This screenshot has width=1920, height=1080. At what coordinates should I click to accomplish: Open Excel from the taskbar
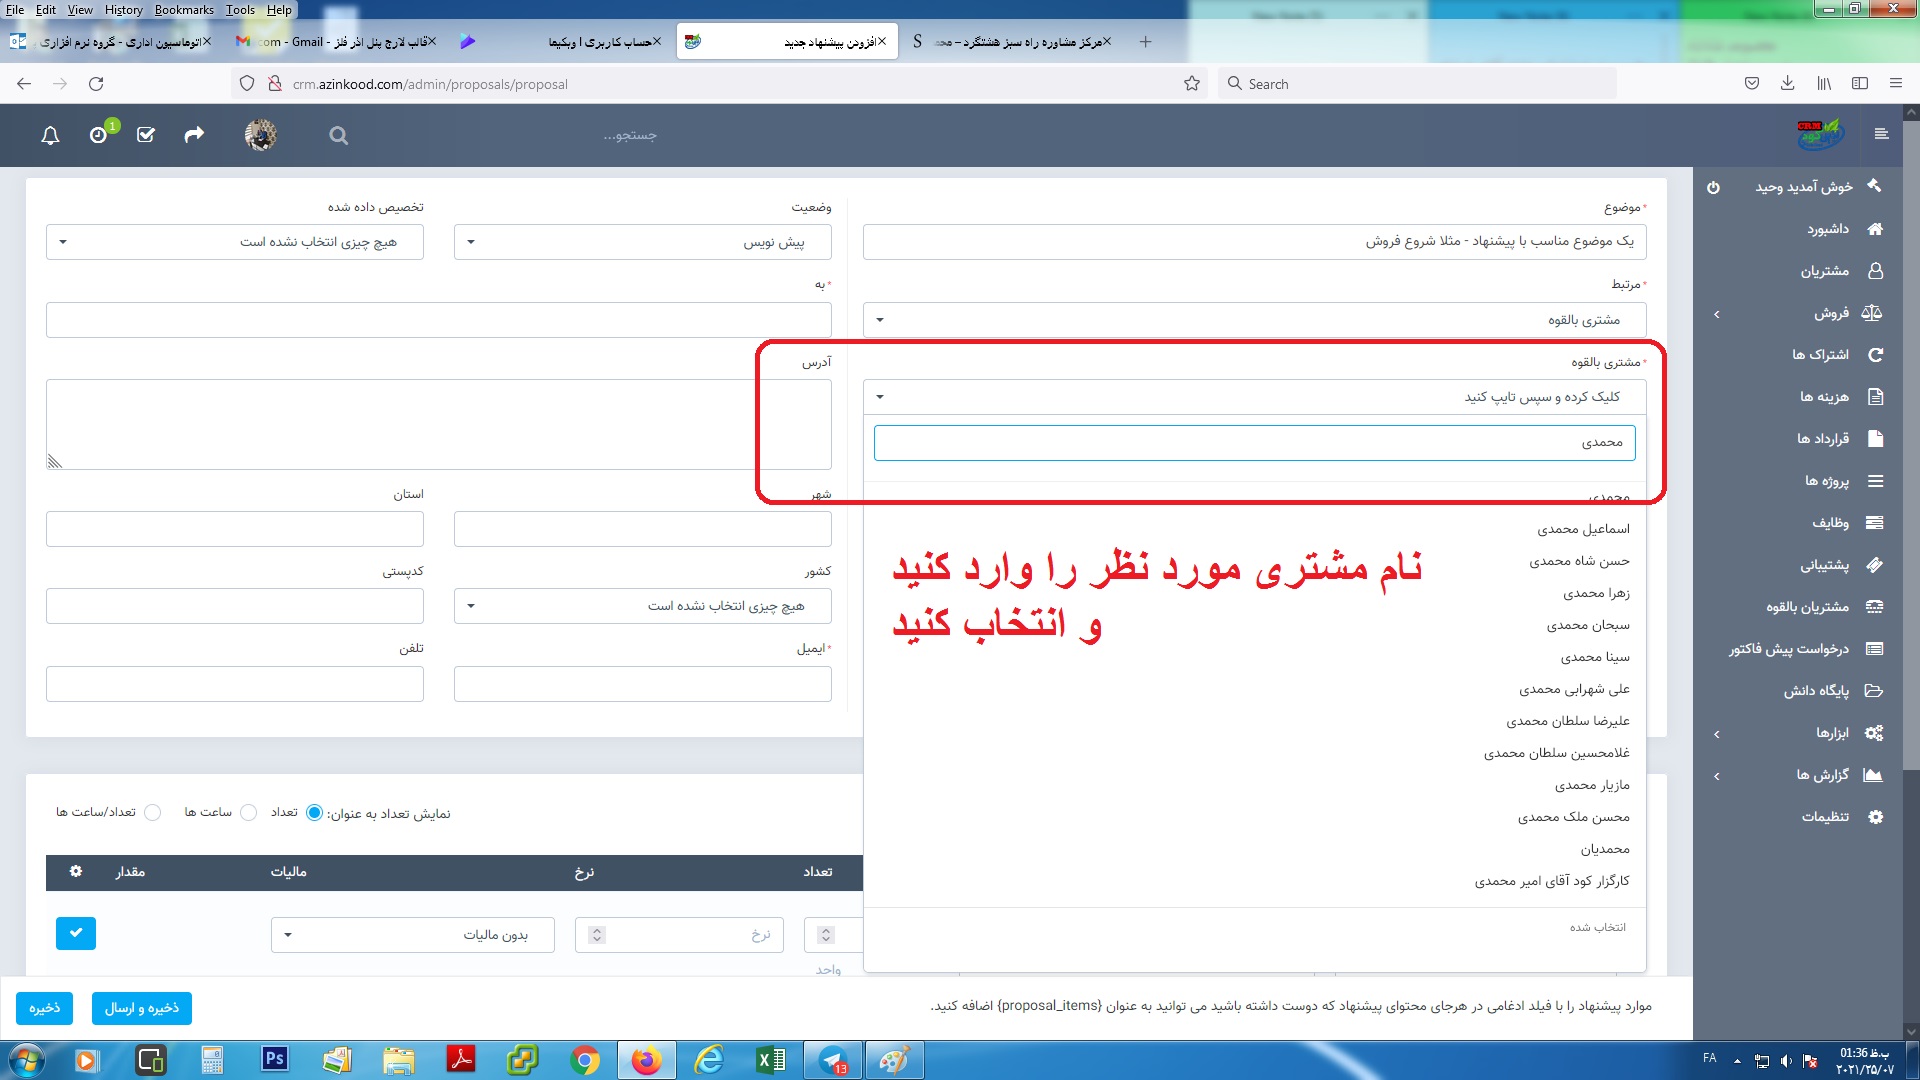pos(771,1059)
